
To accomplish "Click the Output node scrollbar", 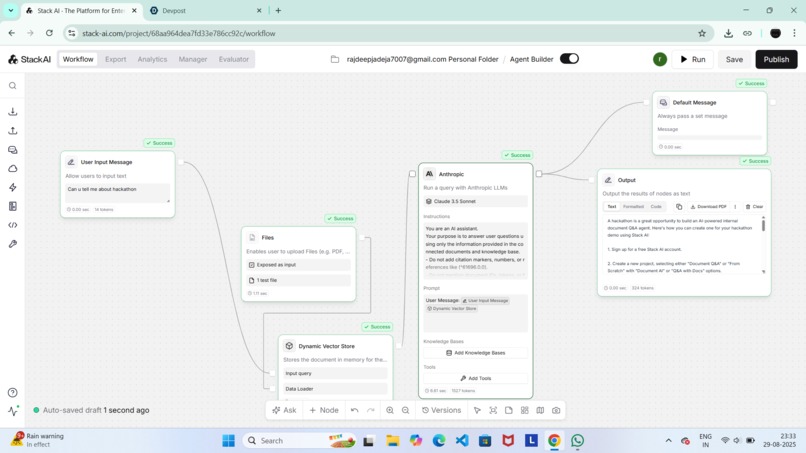I will coord(763,225).
